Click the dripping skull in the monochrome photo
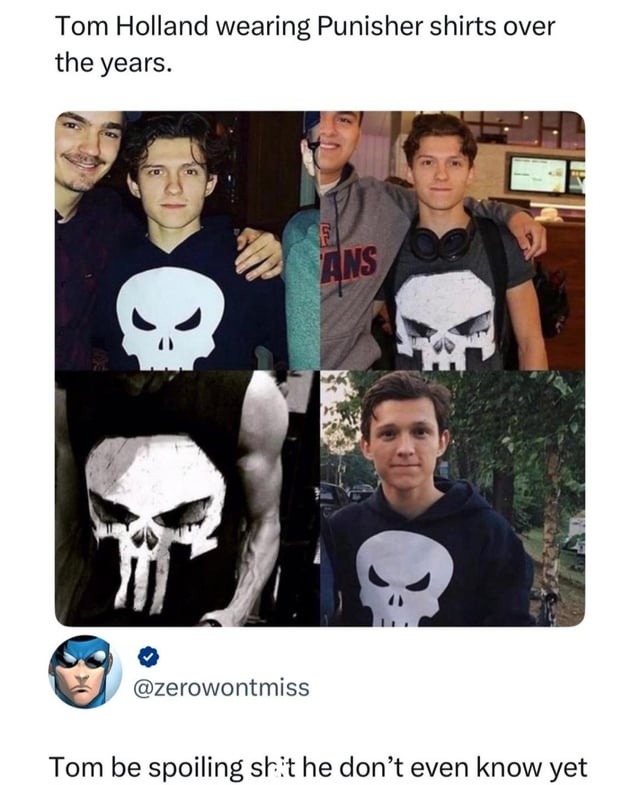The width and height of the screenshot is (640, 785). click(155, 521)
